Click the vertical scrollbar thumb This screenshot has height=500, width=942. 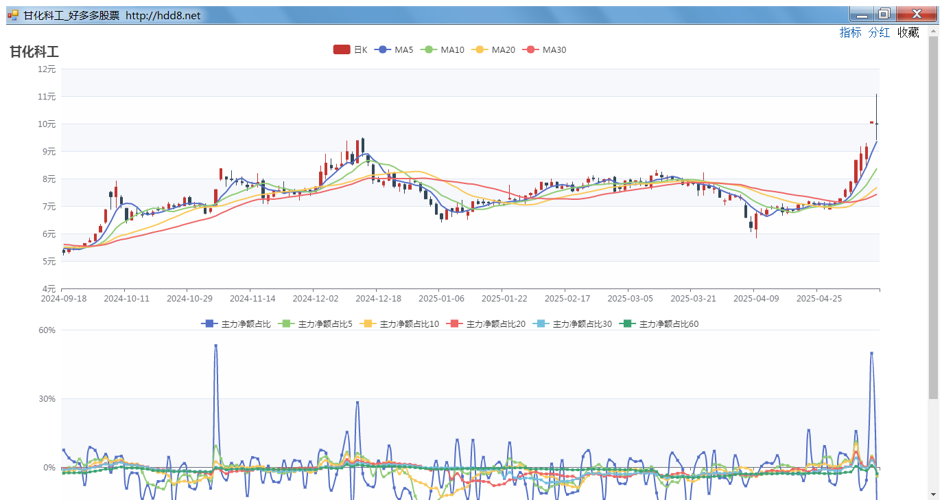click(x=933, y=216)
